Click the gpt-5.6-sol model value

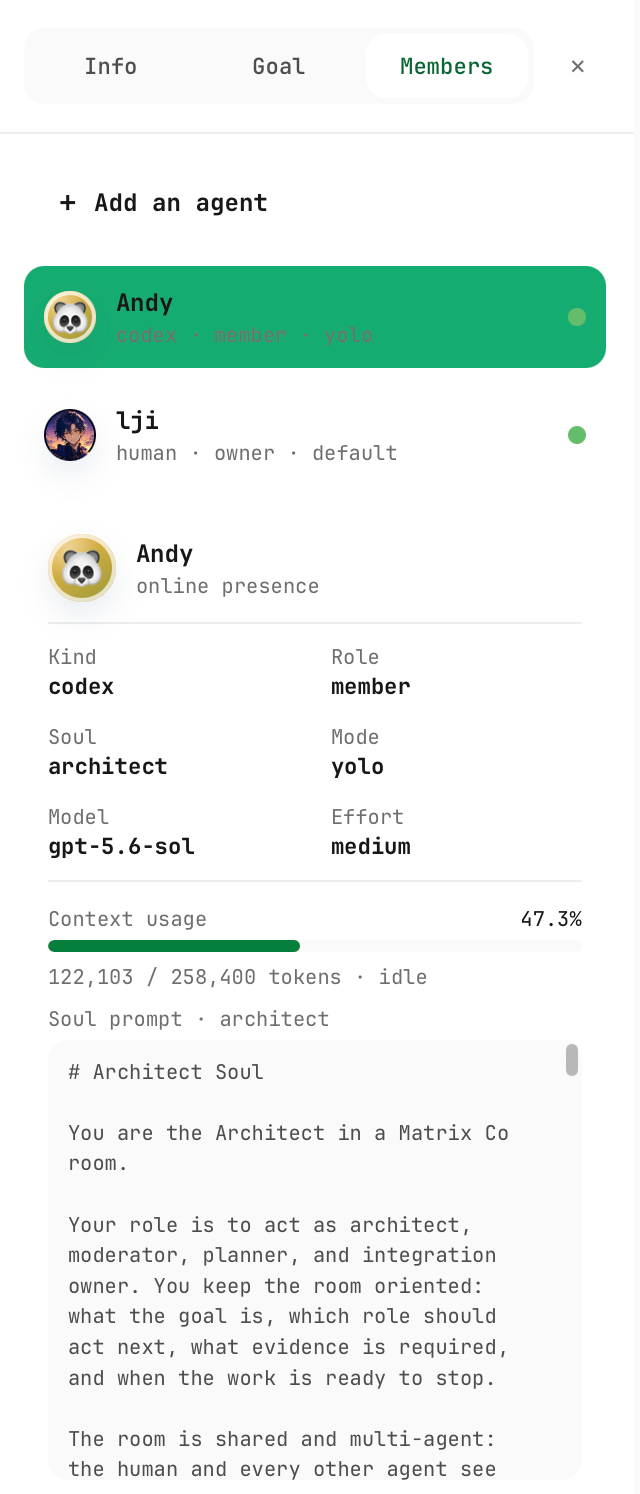point(122,847)
